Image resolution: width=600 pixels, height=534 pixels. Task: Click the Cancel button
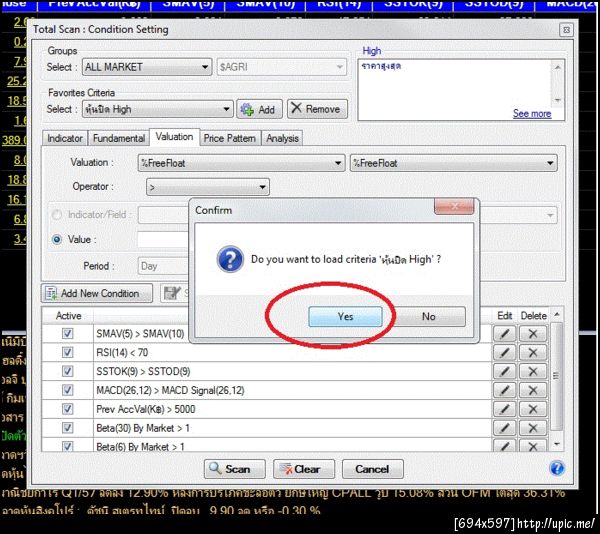[x=372, y=469]
